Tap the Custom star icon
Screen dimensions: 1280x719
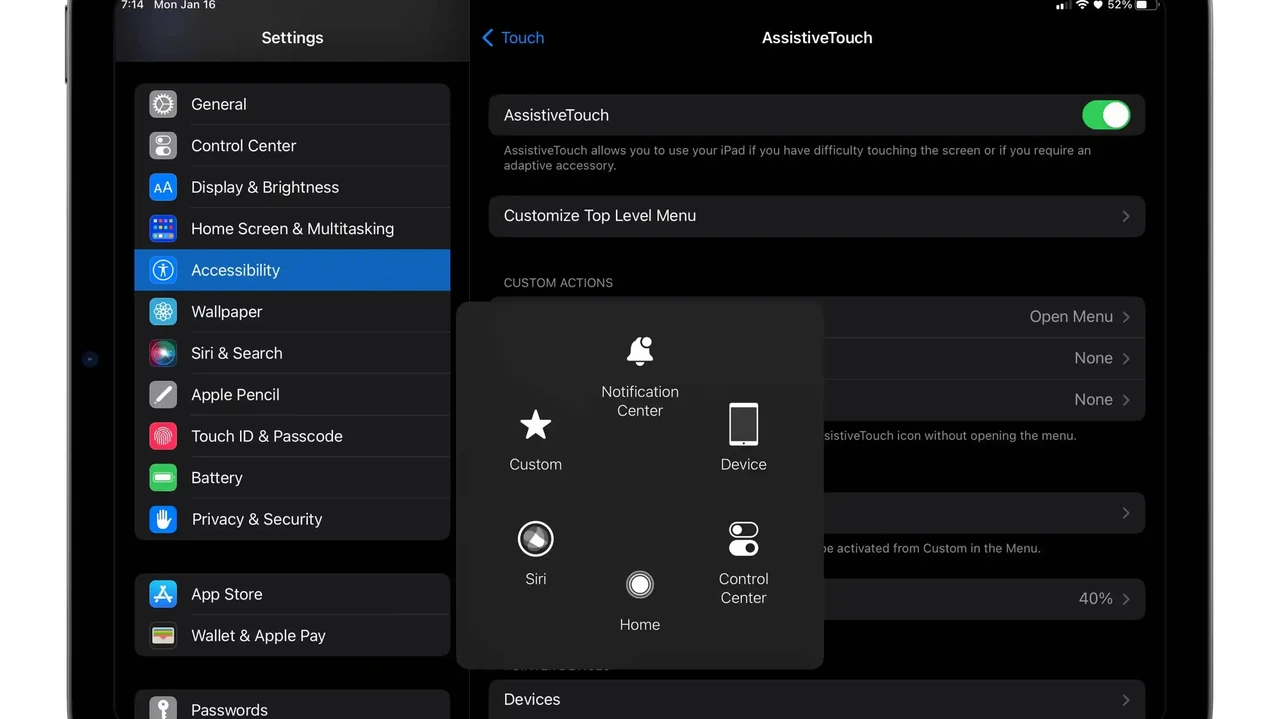coord(536,425)
